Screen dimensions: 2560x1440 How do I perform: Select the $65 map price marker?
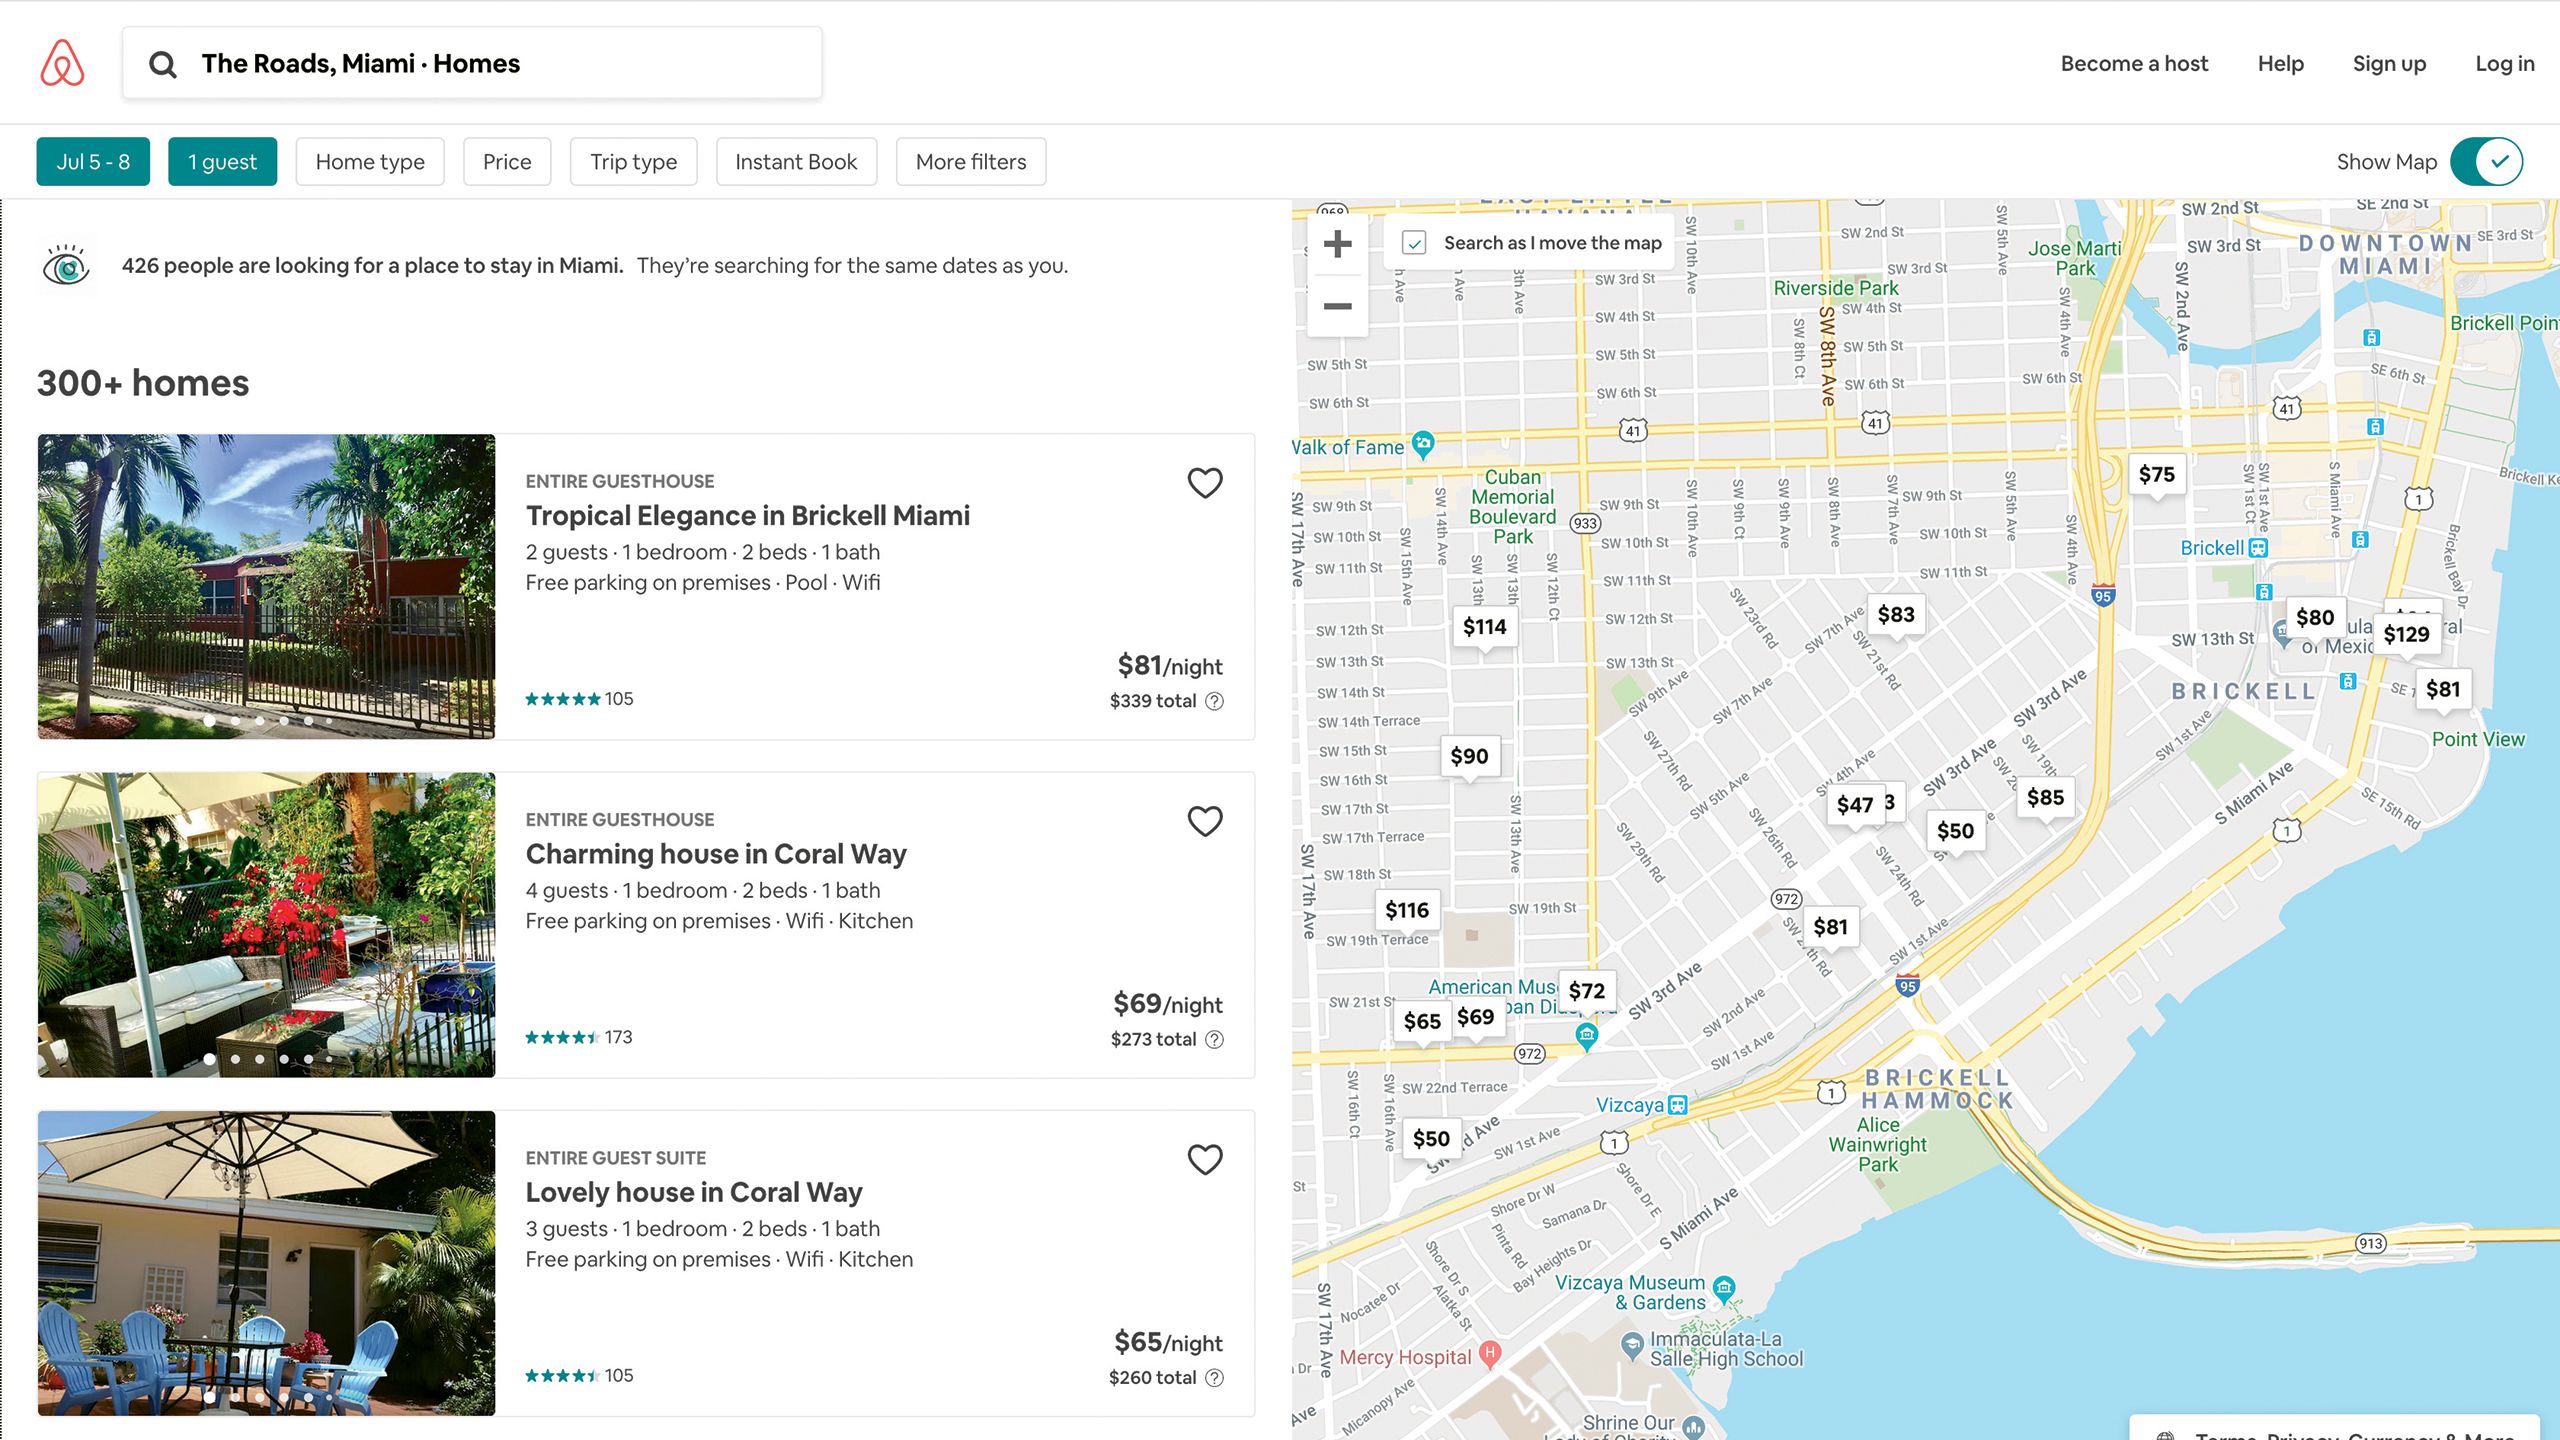pyautogui.click(x=1421, y=1022)
